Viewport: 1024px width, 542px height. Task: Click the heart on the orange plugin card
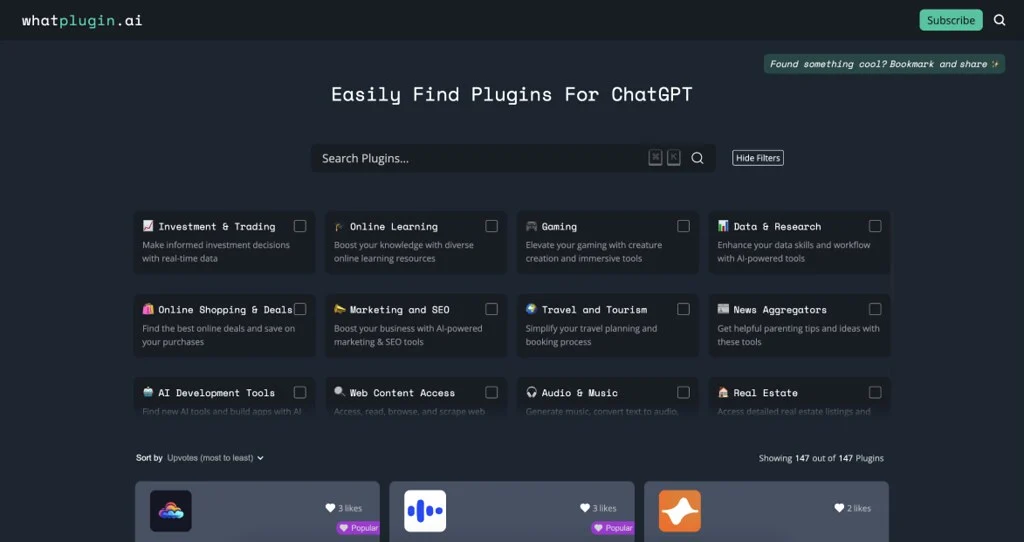(x=839, y=508)
